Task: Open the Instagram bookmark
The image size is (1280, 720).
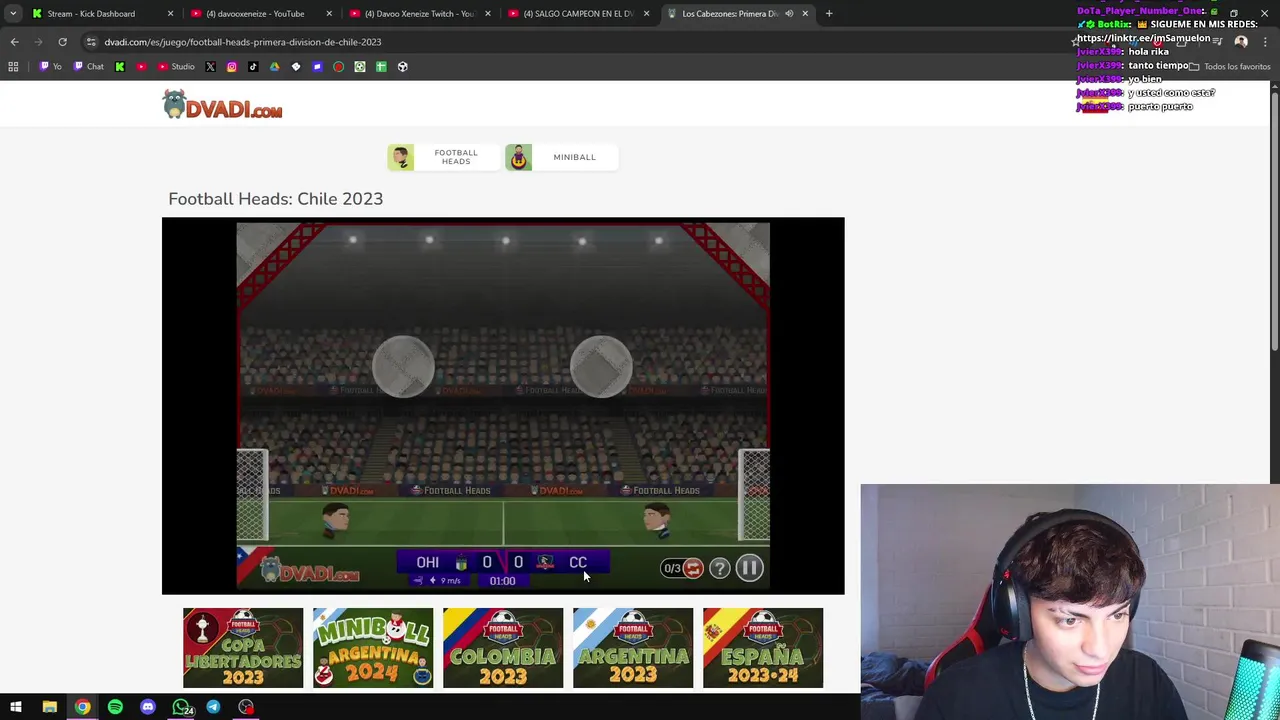Action: 232,67
